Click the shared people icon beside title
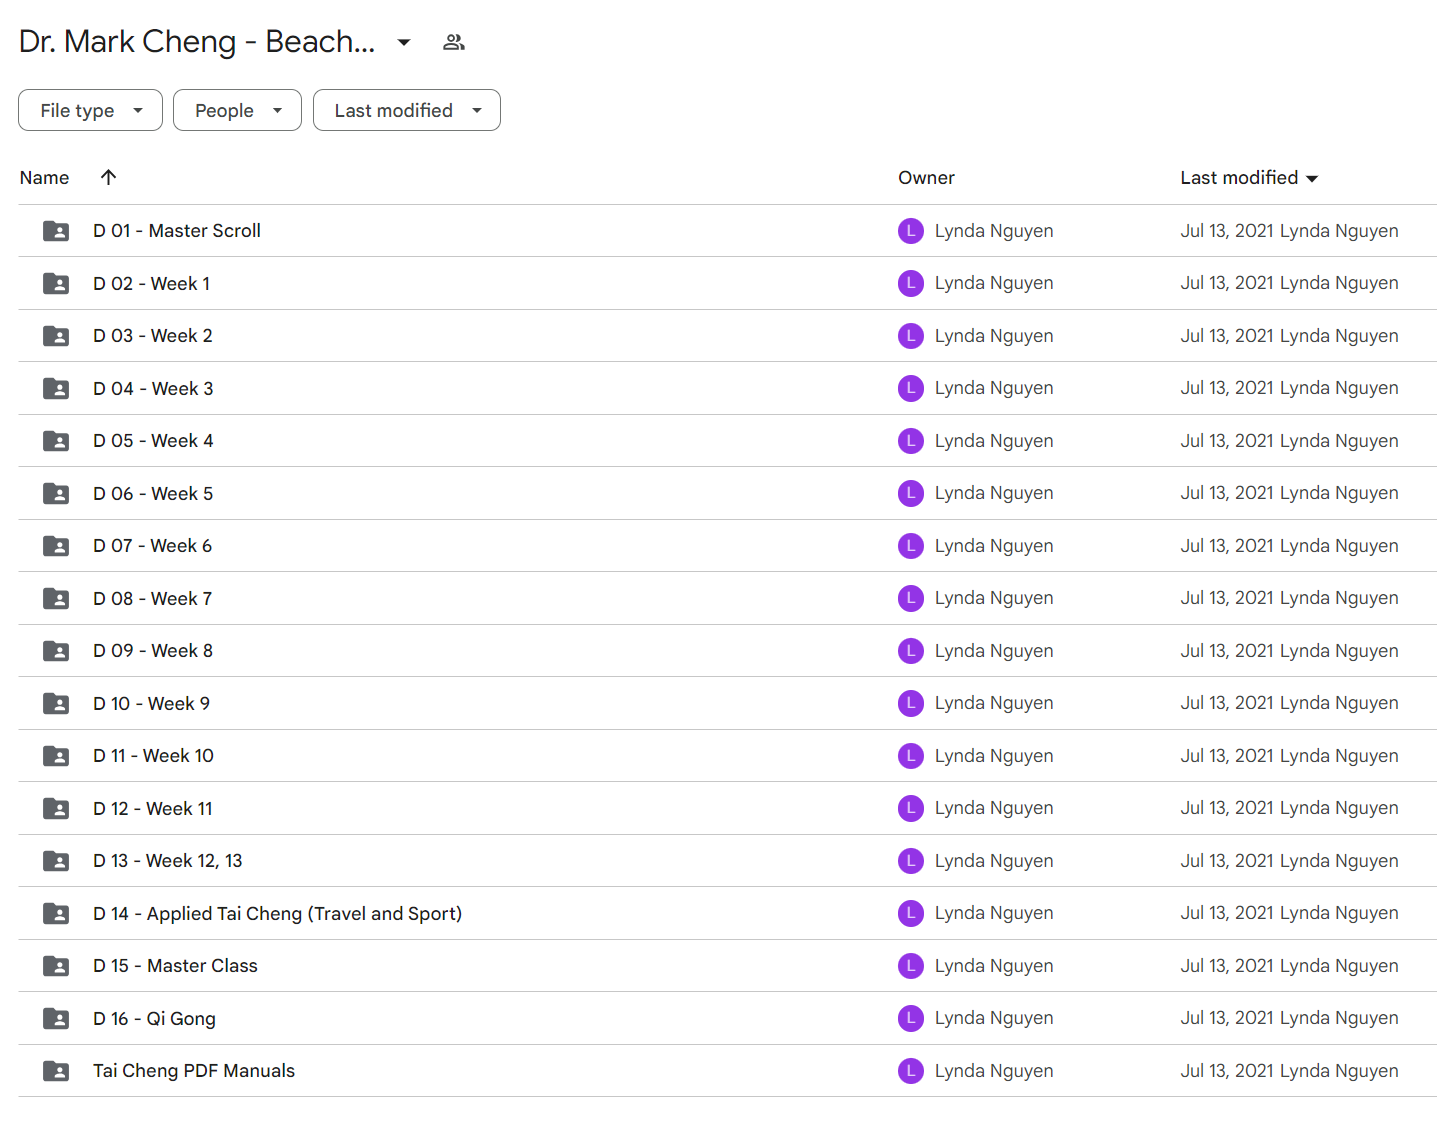 pos(454,42)
